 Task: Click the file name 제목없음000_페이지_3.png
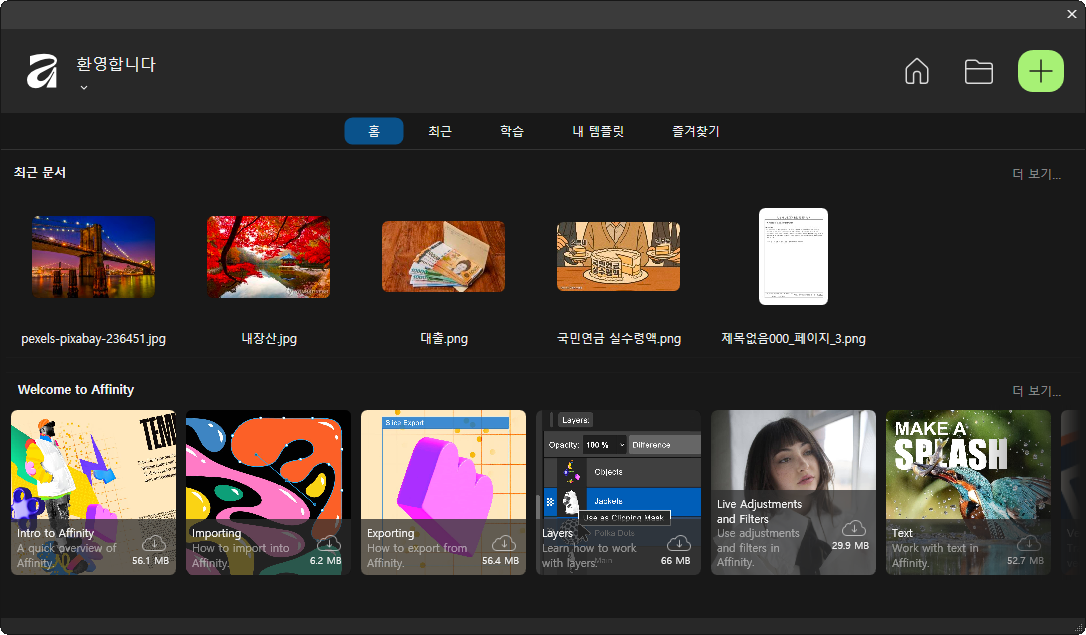(794, 339)
